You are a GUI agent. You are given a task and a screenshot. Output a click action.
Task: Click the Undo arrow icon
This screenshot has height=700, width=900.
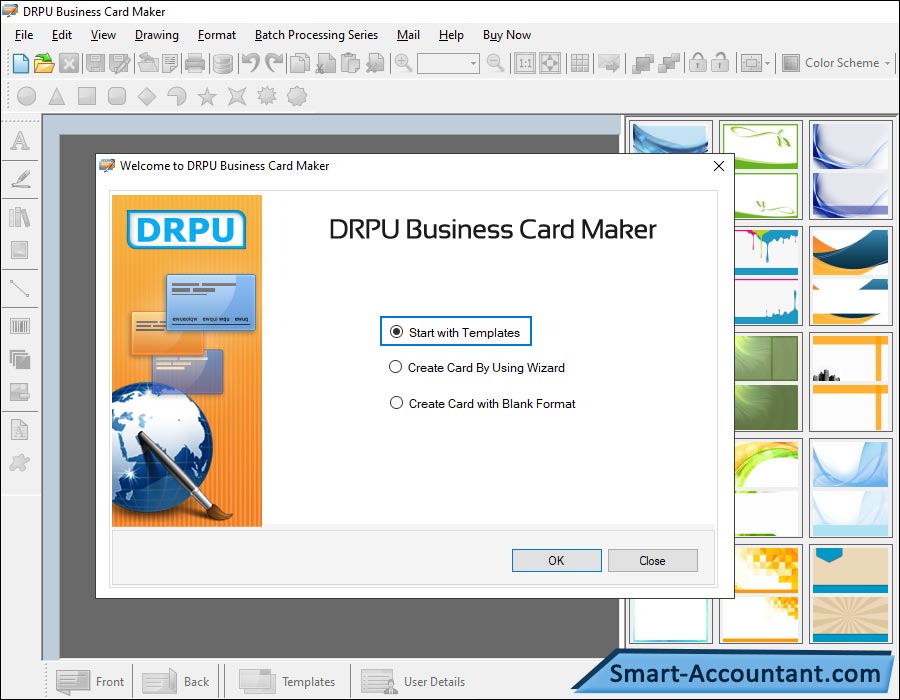pos(251,63)
